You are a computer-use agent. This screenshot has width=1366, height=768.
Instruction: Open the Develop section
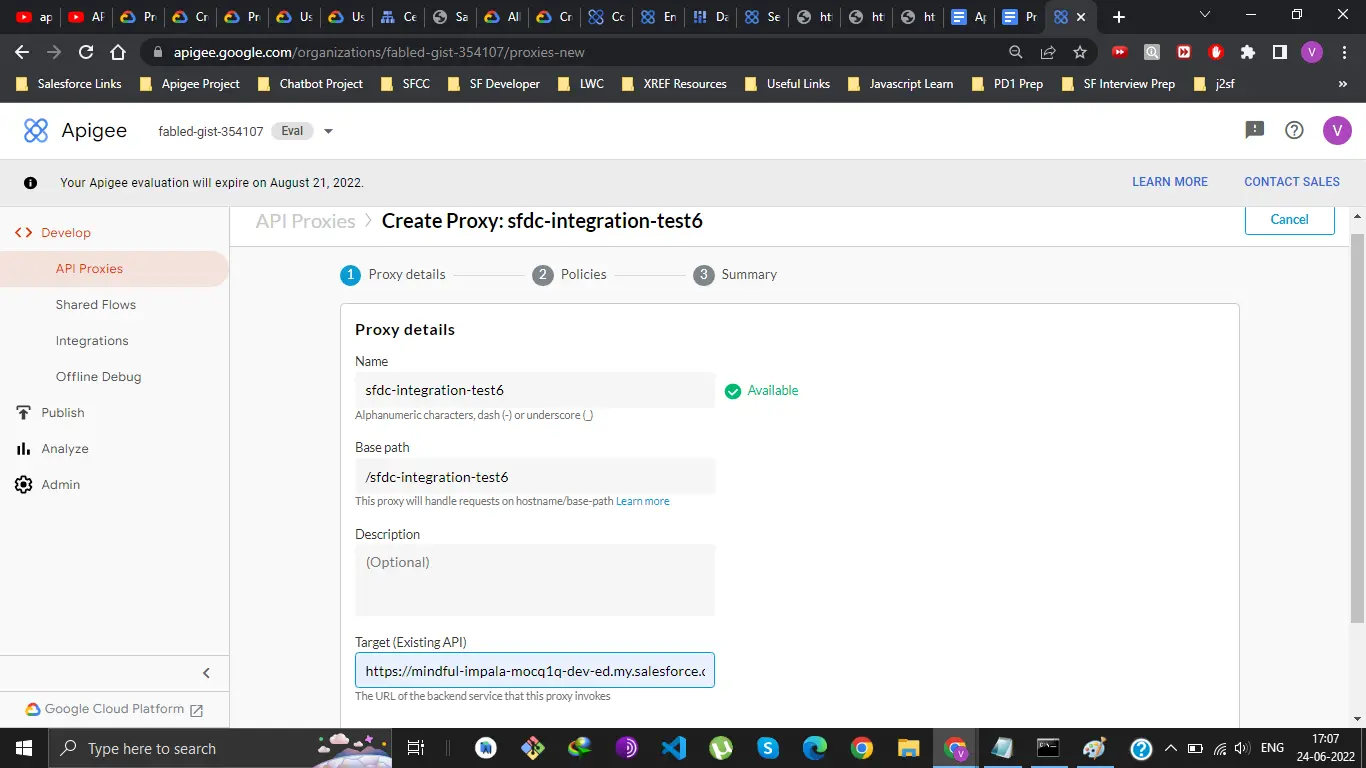point(66,232)
